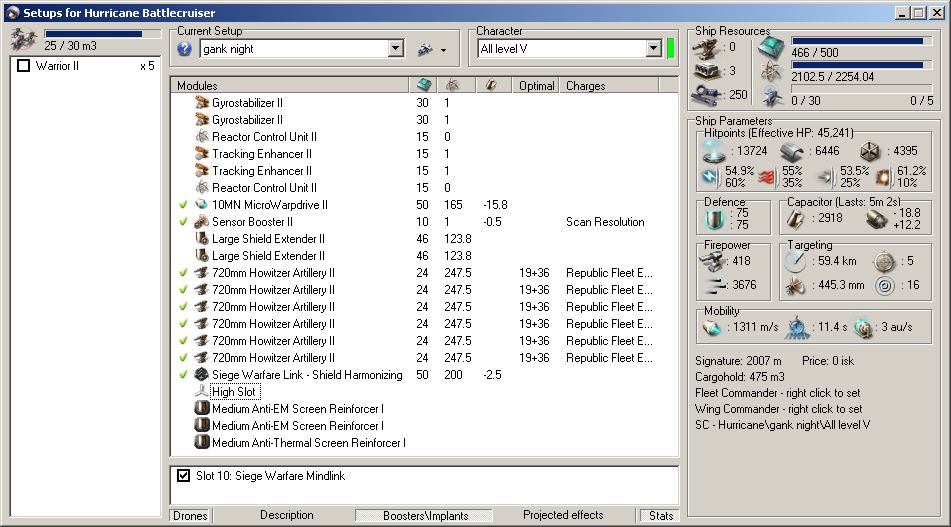The image size is (951, 527).
Task: Switch to the Boosters\Implants tab
Action: click(425, 515)
